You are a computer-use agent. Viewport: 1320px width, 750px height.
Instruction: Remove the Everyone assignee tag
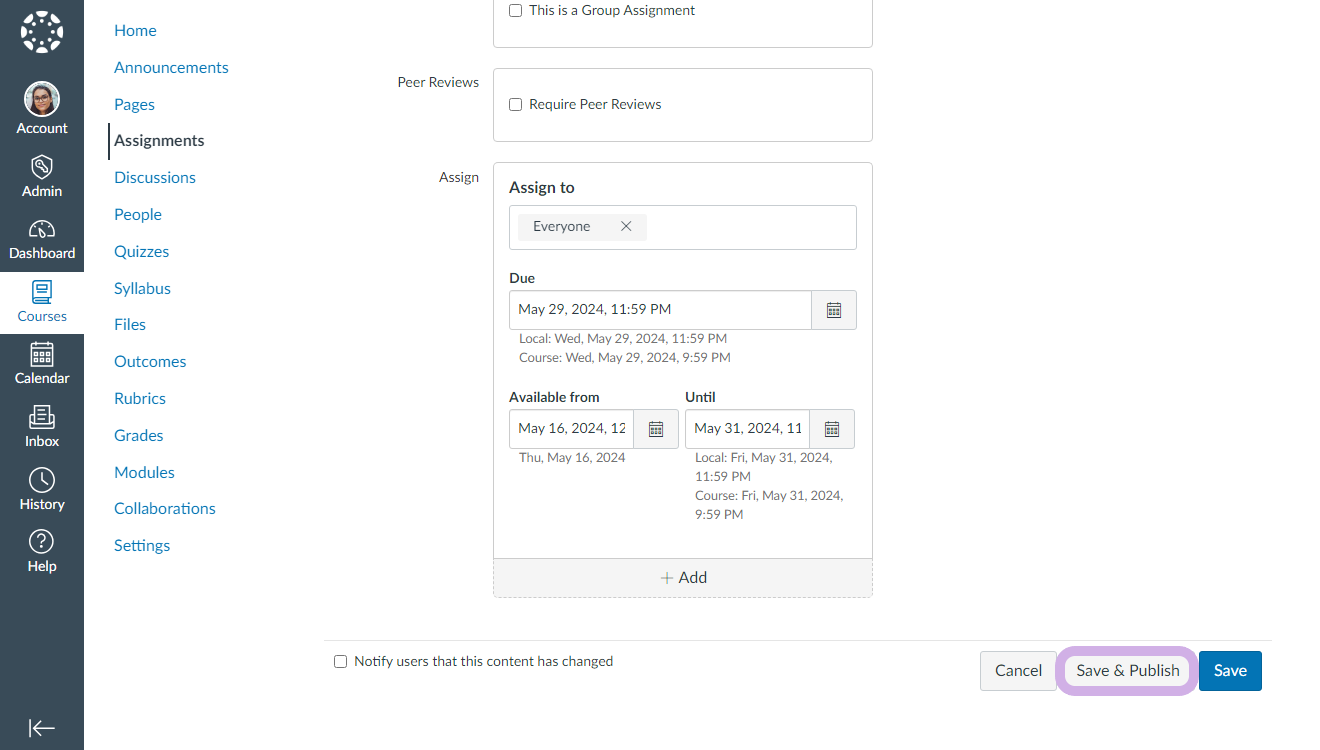(626, 227)
